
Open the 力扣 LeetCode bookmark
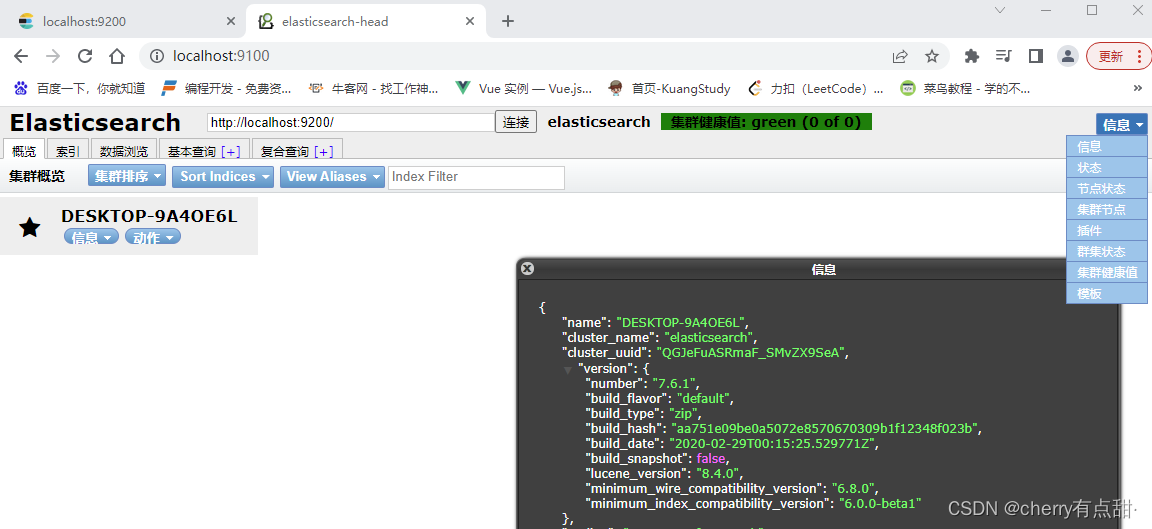[816, 89]
